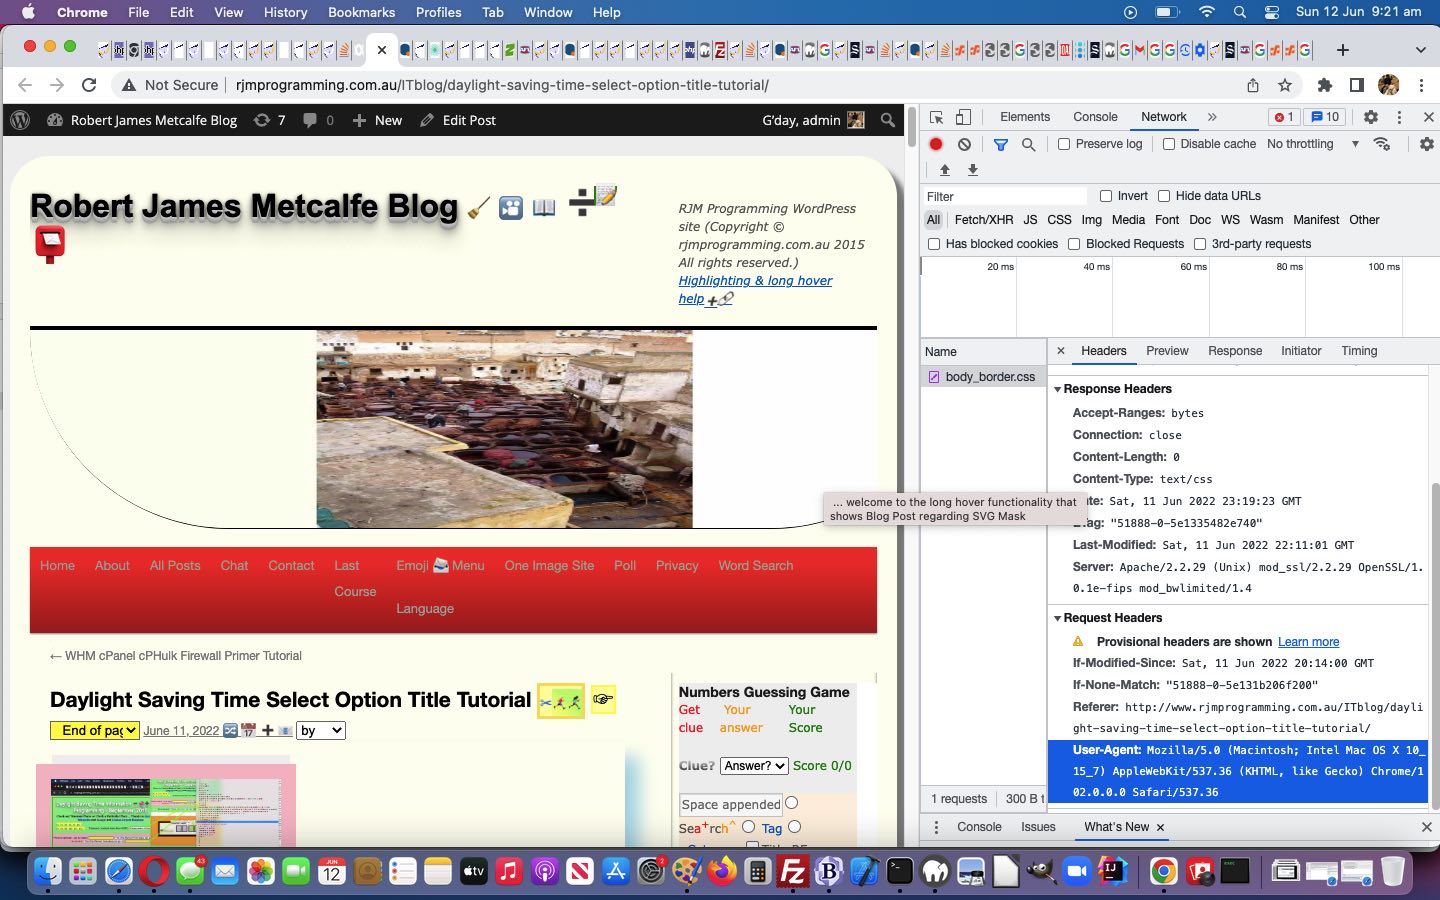
Task: Expand Chrome tab search chevron
Action: tap(1420, 50)
